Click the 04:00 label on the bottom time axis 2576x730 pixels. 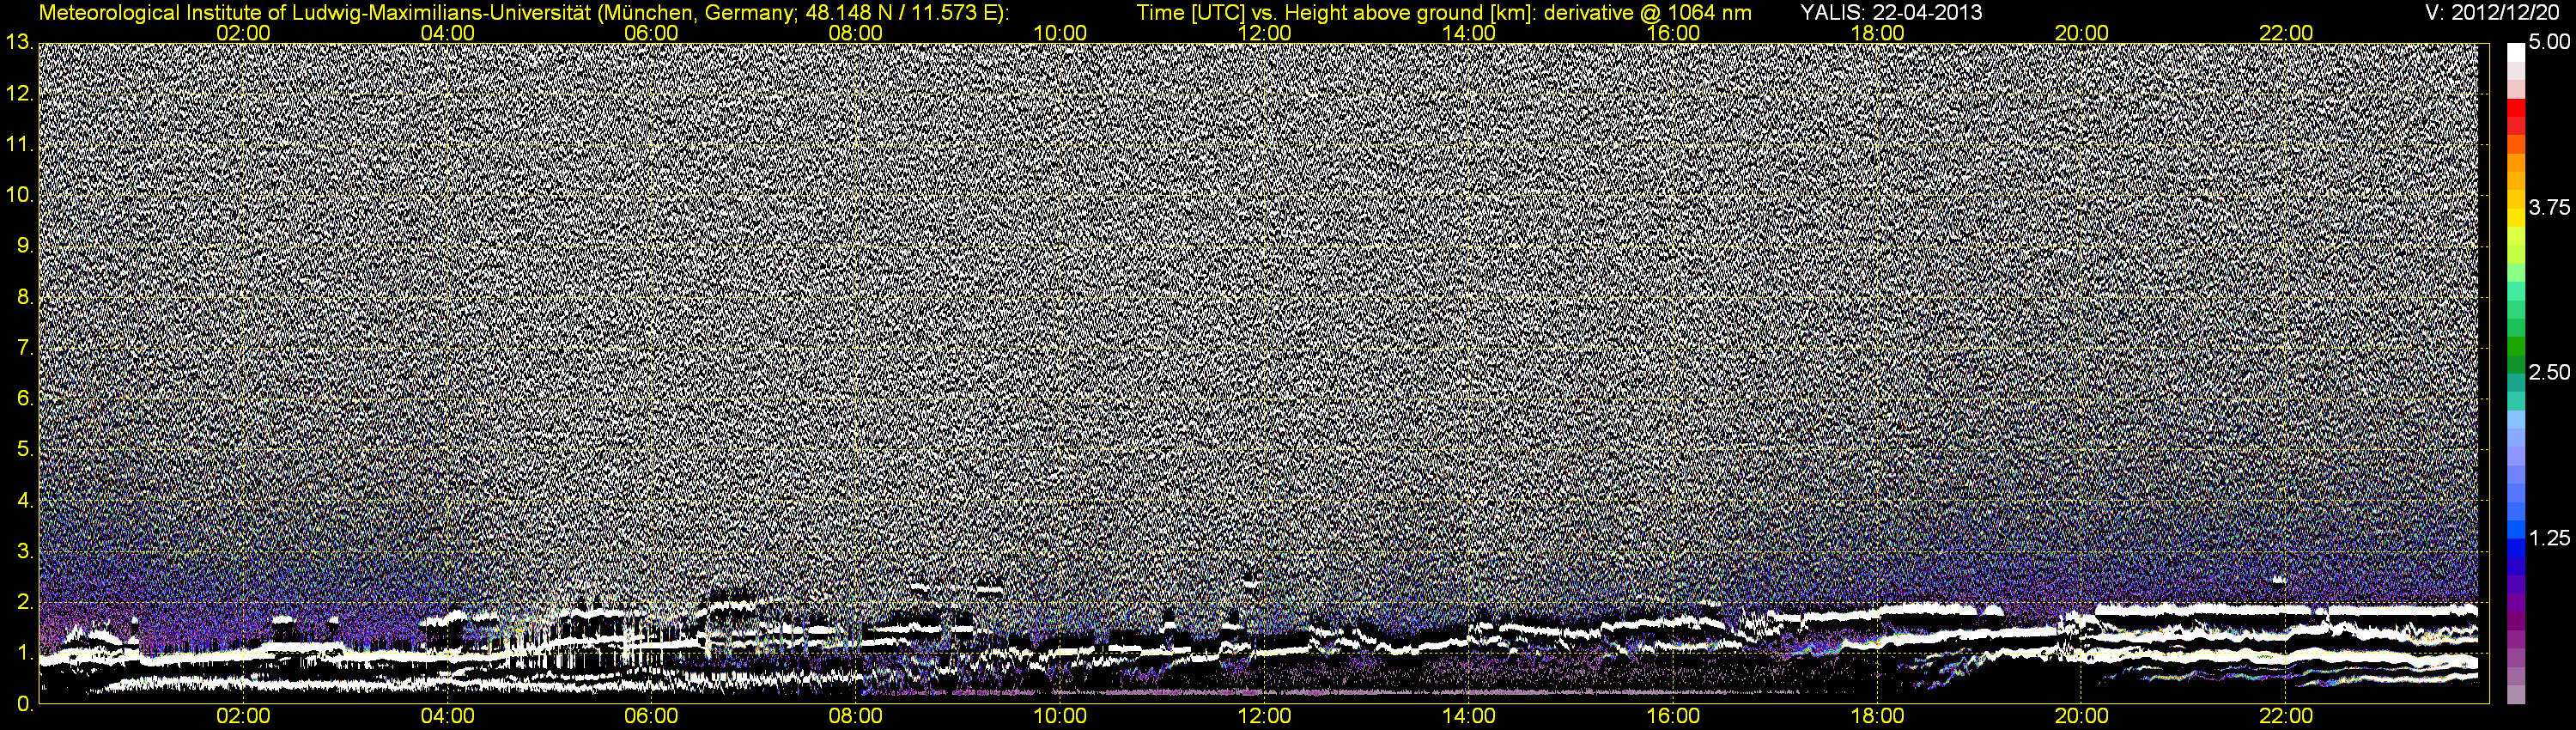(x=447, y=716)
